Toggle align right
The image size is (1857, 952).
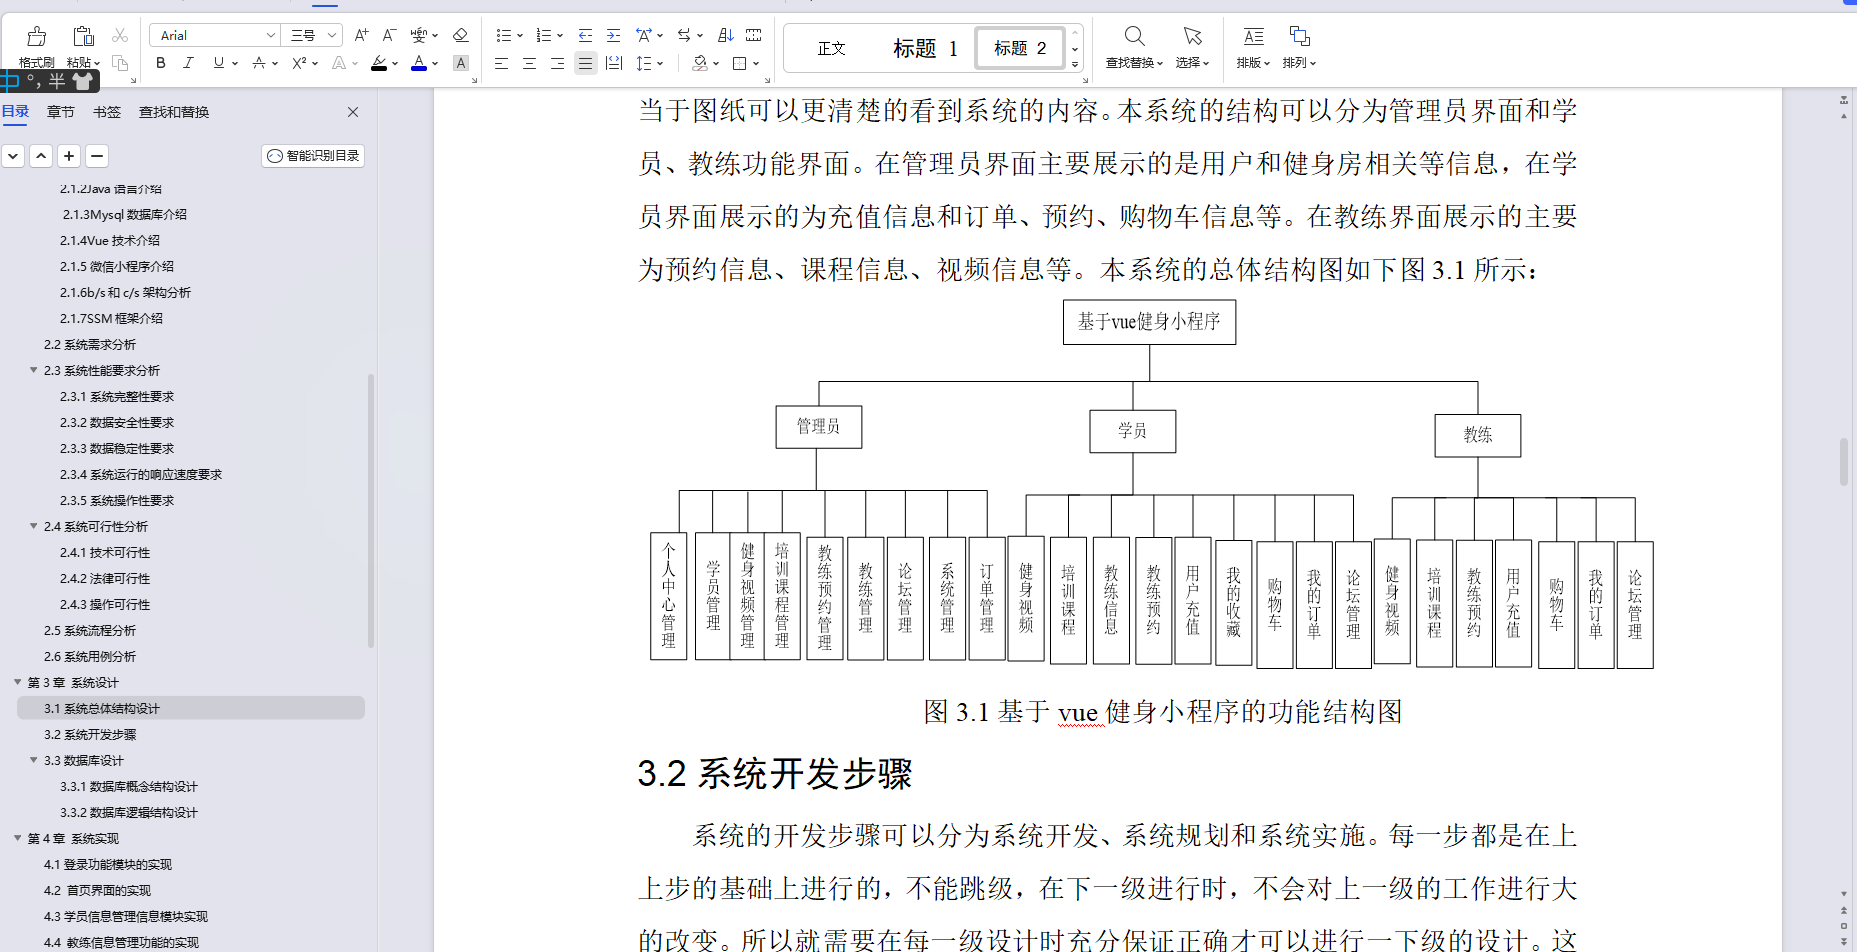click(x=557, y=63)
